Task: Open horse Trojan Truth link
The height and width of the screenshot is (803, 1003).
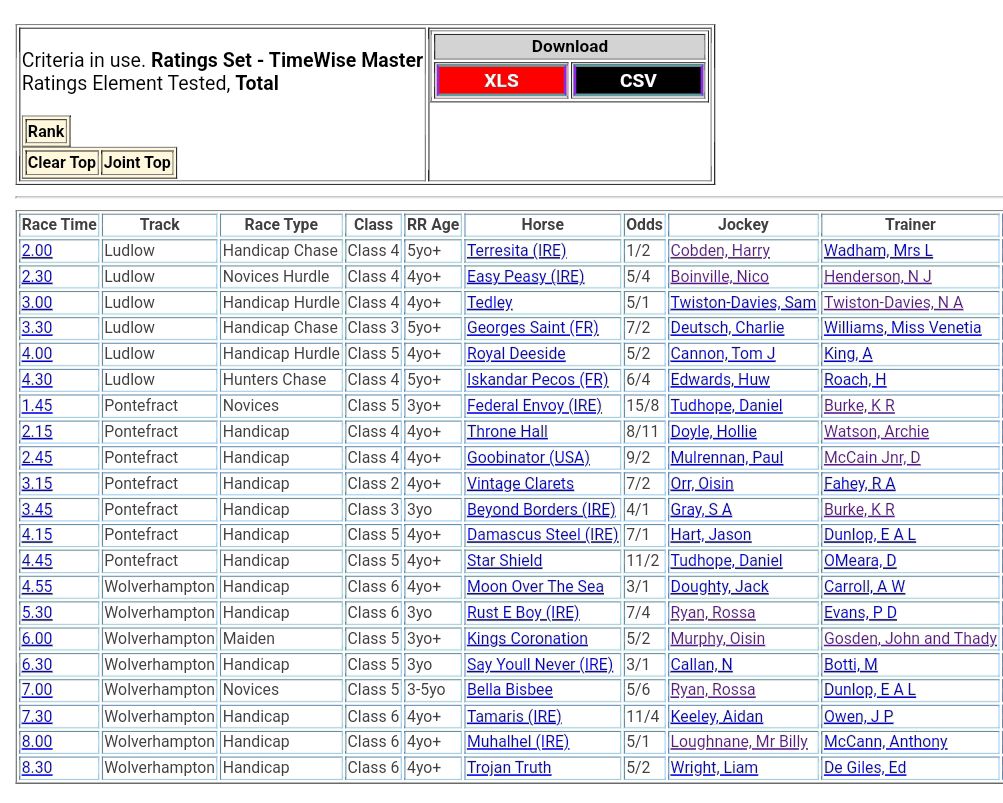Action: (508, 768)
